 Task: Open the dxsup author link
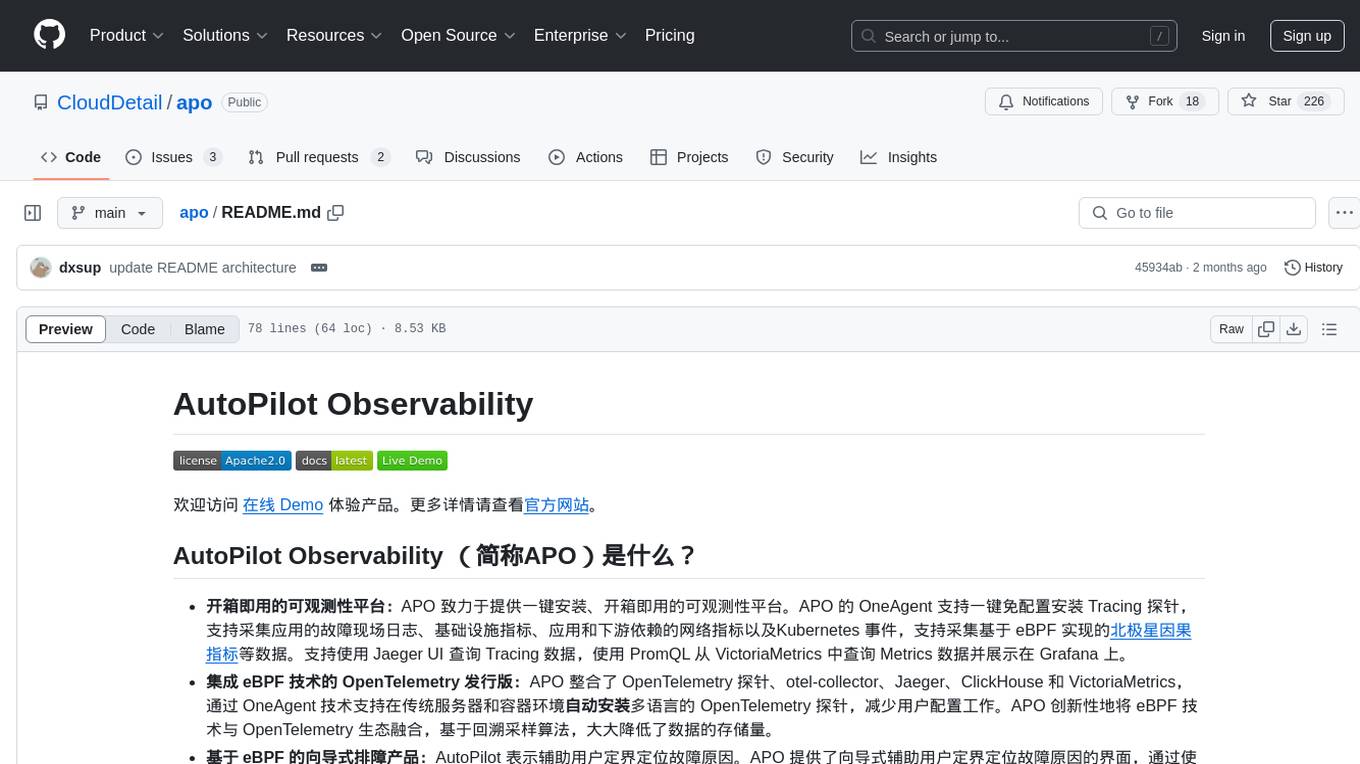coord(80,268)
